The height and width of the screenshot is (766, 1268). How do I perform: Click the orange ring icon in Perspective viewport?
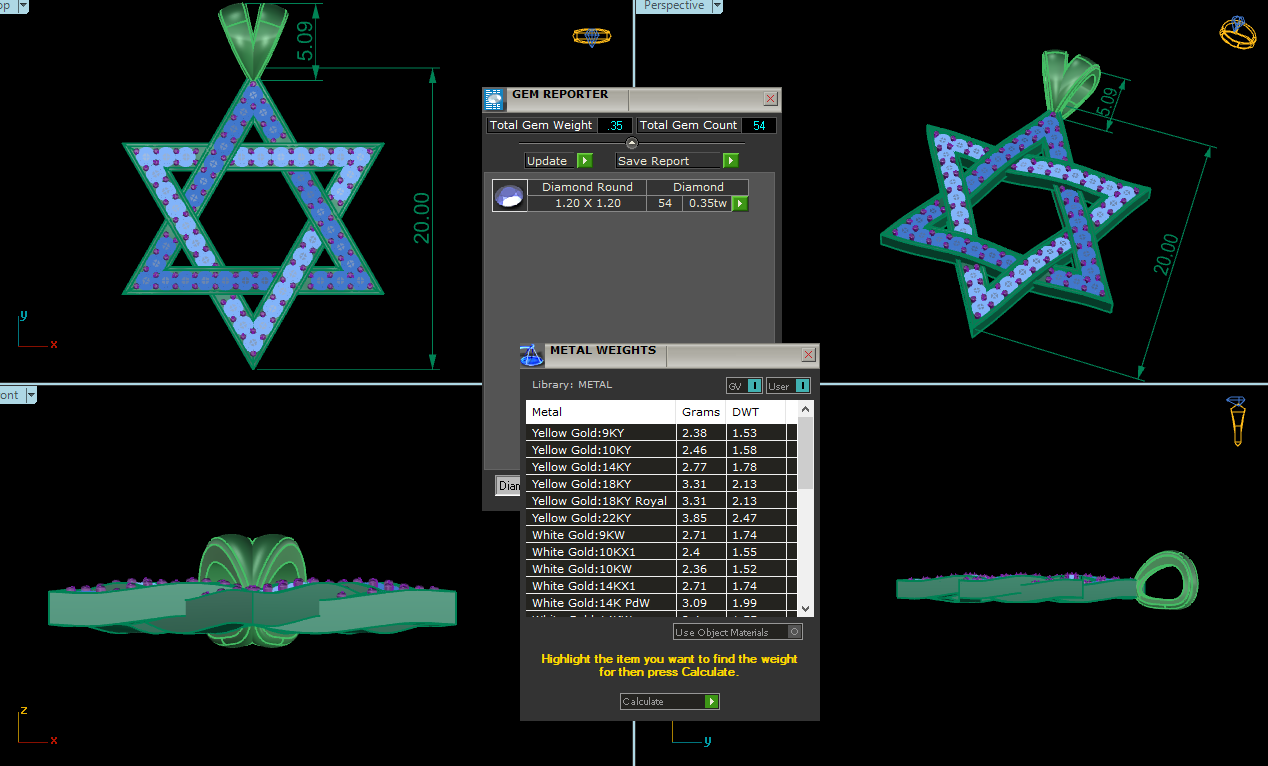click(x=1237, y=33)
